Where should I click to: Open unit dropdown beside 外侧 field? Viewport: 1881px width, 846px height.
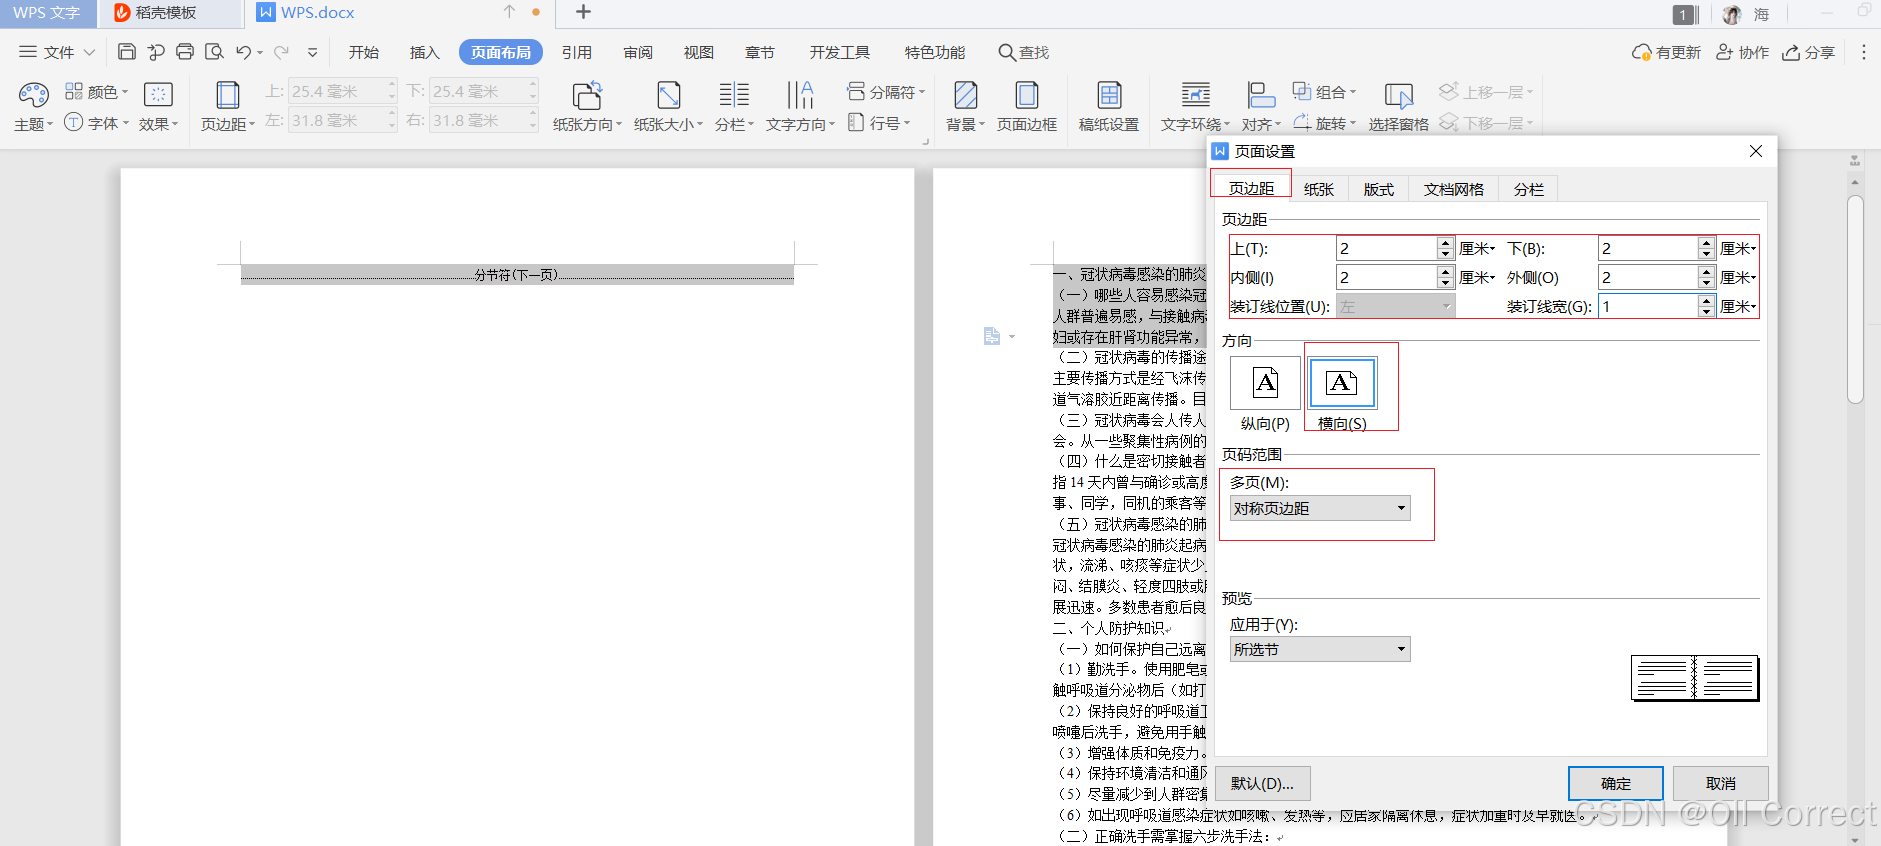[1738, 277]
